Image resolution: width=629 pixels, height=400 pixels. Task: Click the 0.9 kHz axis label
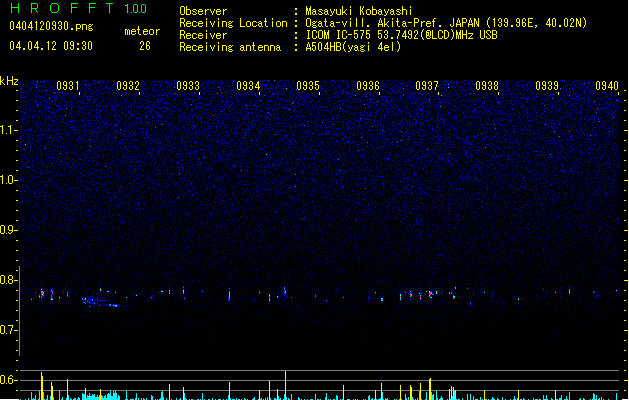[9, 230]
